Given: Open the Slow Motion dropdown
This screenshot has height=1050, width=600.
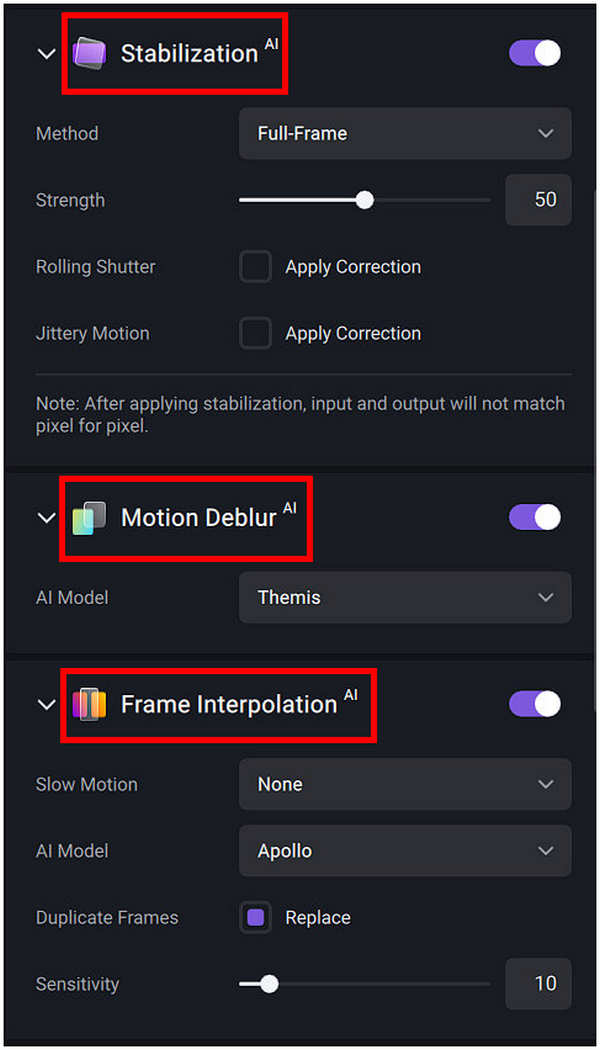Looking at the screenshot, I should coord(404,784).
